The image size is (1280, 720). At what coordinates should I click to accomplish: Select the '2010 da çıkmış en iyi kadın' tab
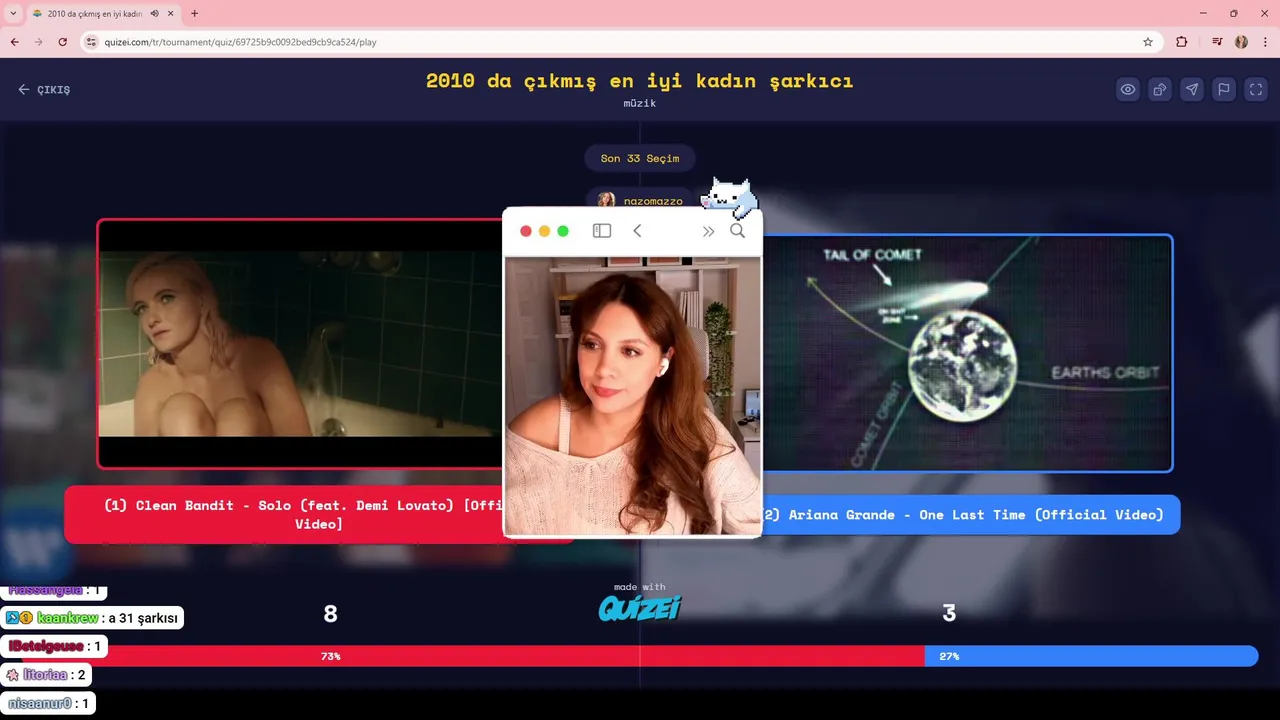pos(95,13)
